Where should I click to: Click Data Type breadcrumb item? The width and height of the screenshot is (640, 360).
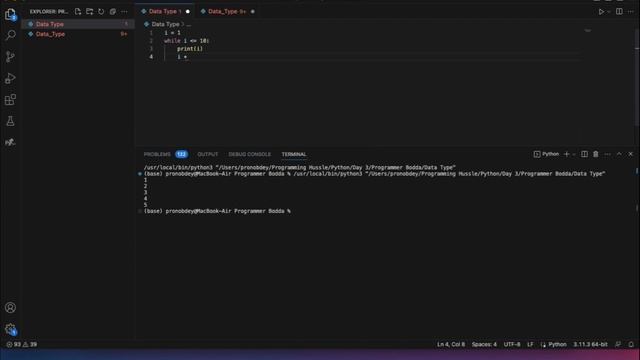point(165,24)
